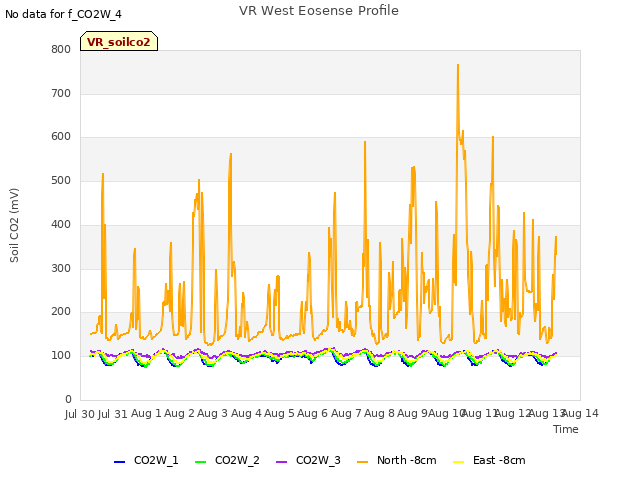
Task: Click the orange peak near 560 on Aug 3
Action: pyautogui.click(x=231, y=154)
